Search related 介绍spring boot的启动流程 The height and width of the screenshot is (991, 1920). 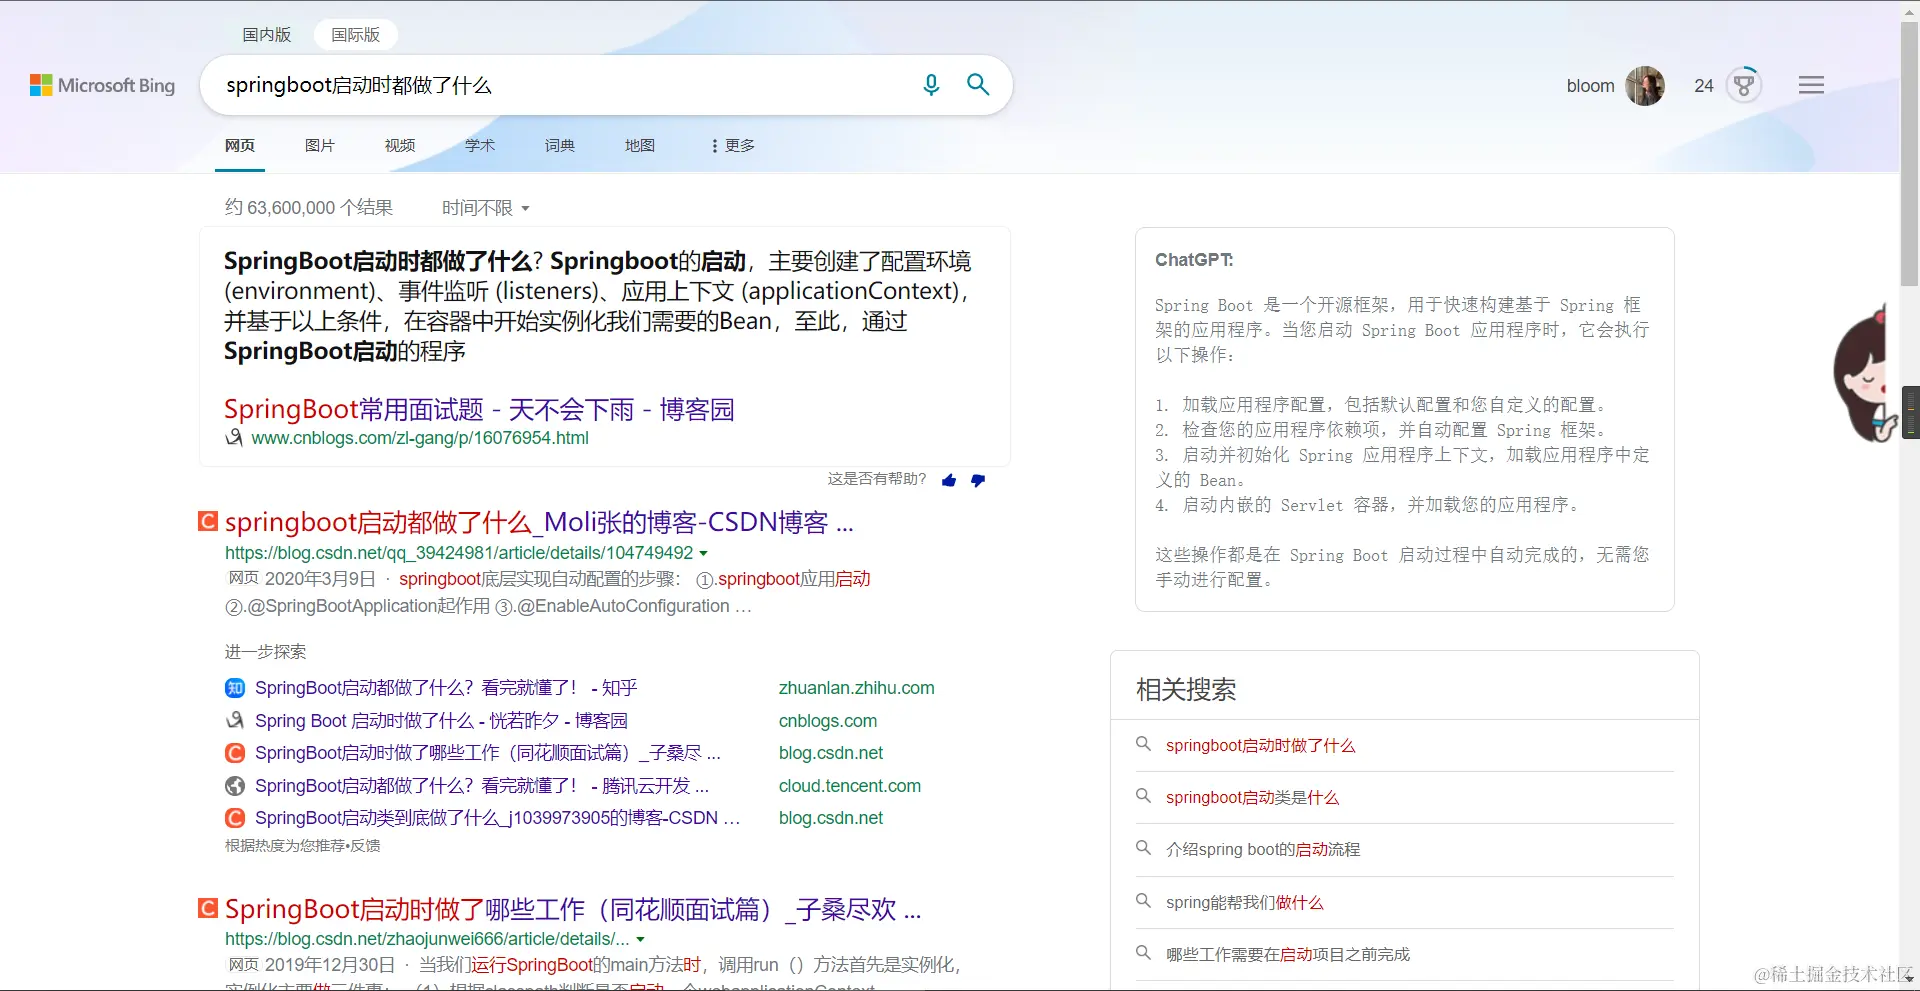pyautogui.click(x=1263, y=849)
